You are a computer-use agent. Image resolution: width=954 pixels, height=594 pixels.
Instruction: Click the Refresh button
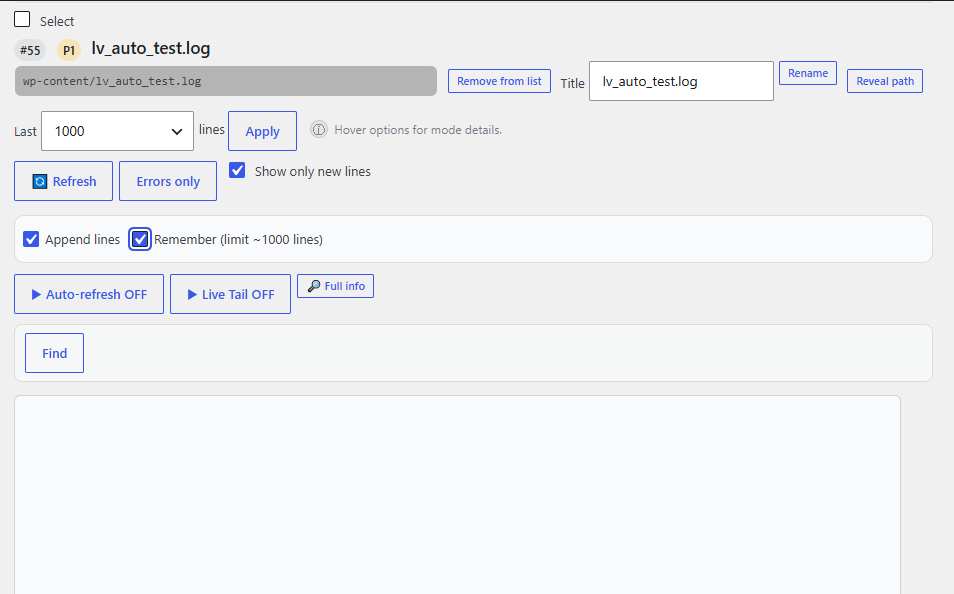click(x=63, y=181)
